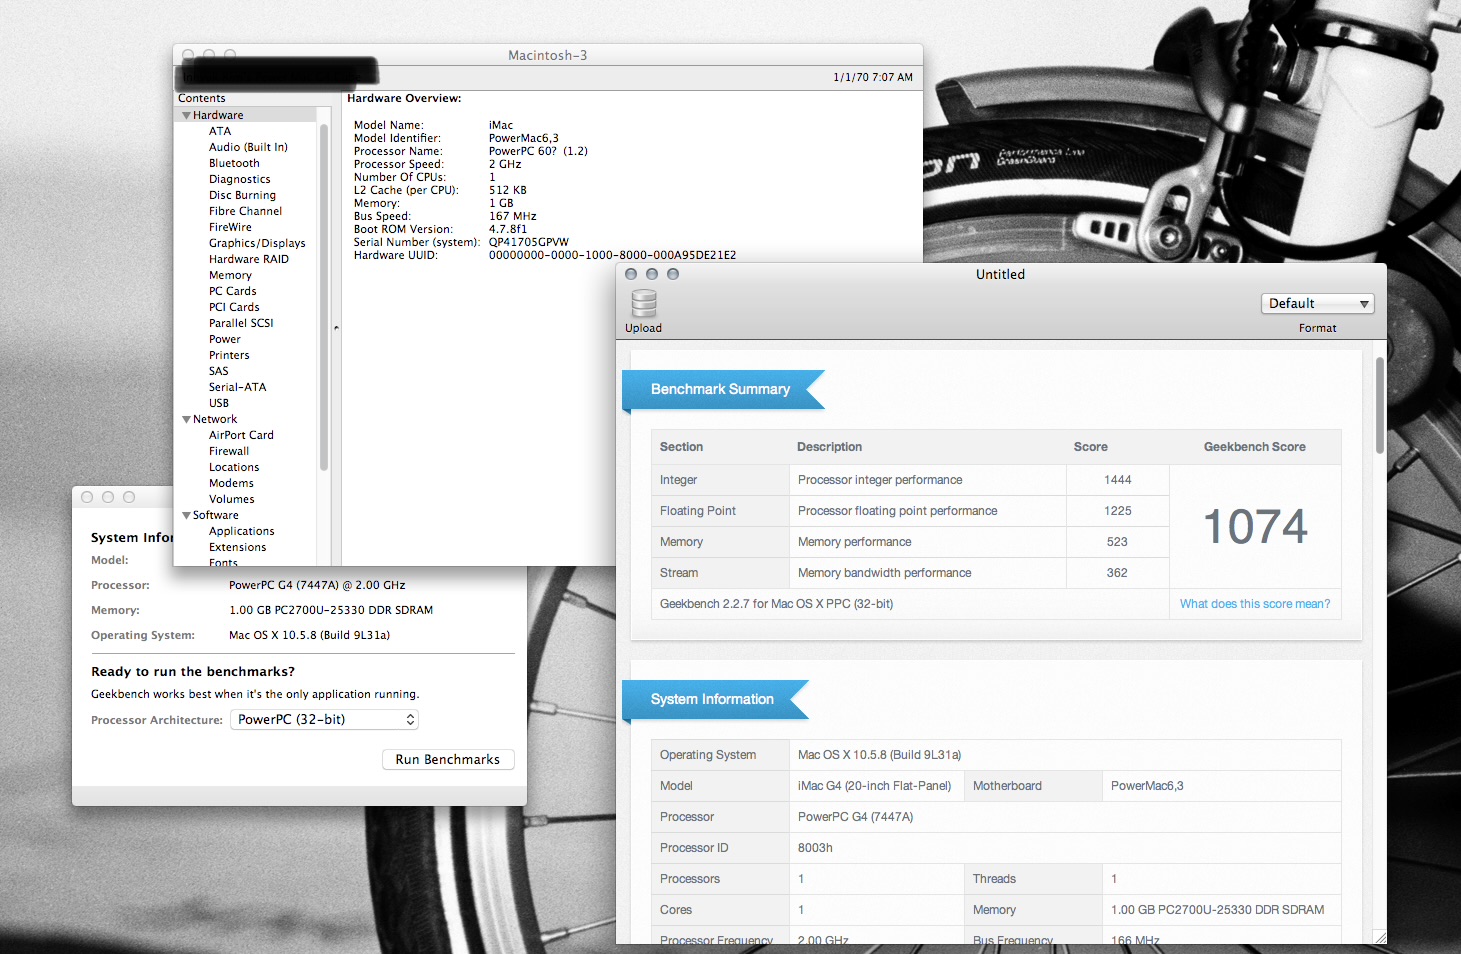Open the Default format dropdown
The width and height of the screenshot is (1461, 954).
coord(1317,304)
